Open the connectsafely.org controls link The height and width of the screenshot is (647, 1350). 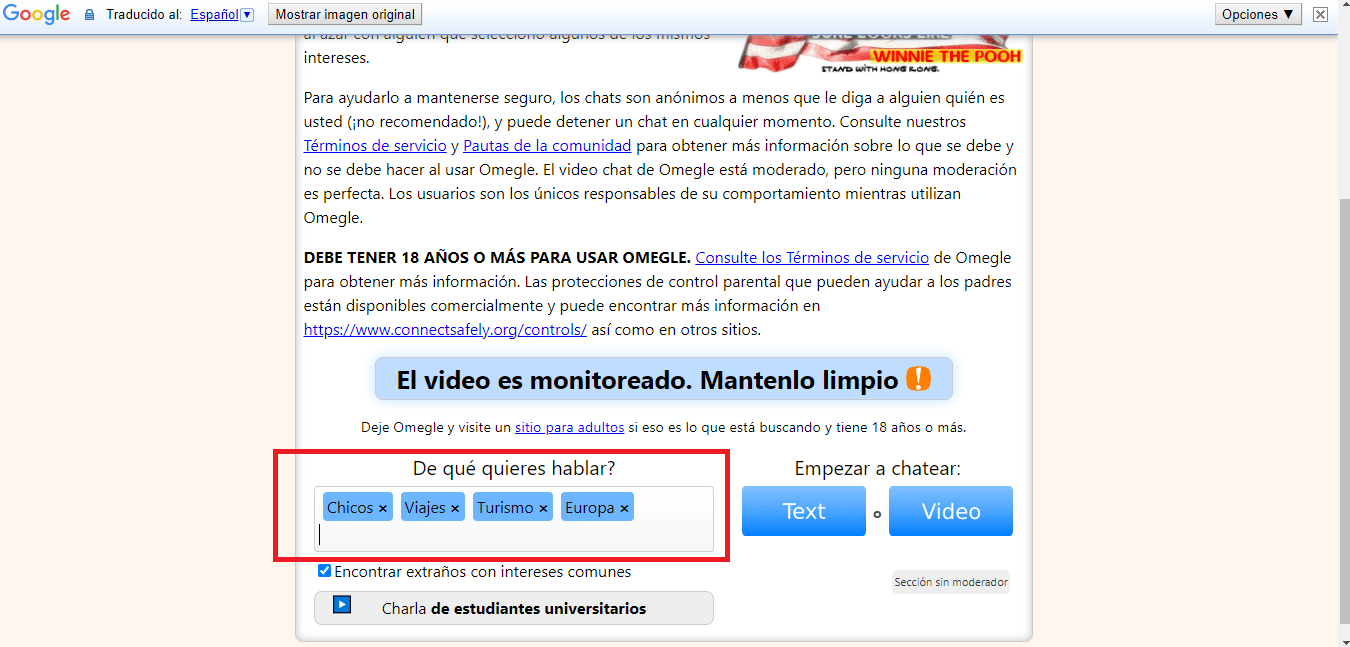pyautogui.click(x=445, y=330)
